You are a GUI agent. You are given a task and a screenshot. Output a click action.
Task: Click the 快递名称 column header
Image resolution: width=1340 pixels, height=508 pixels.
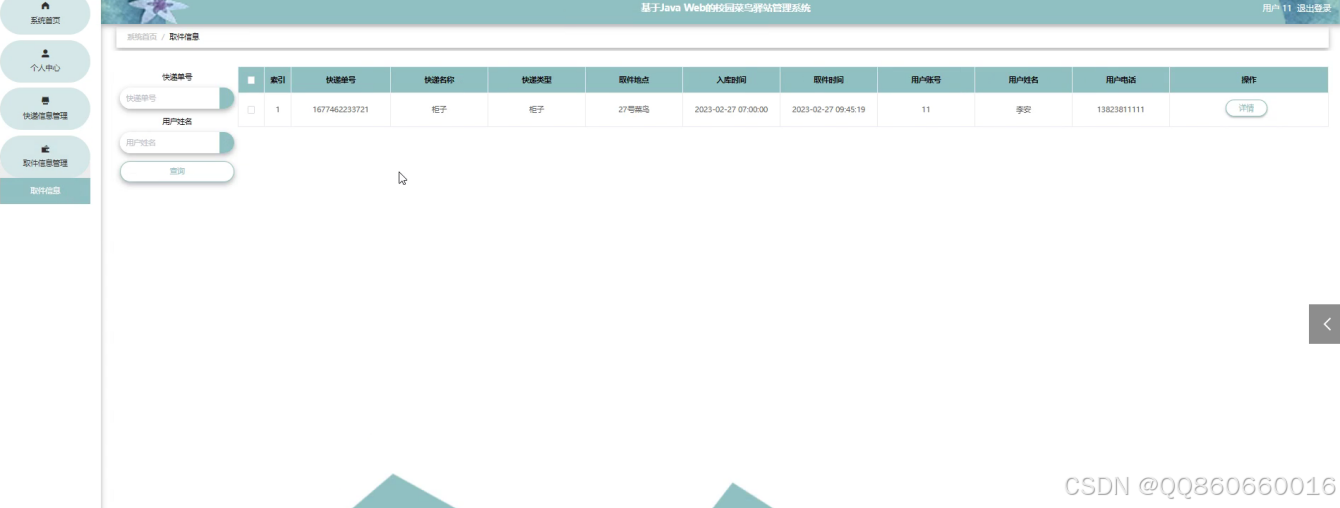(439, 80)
